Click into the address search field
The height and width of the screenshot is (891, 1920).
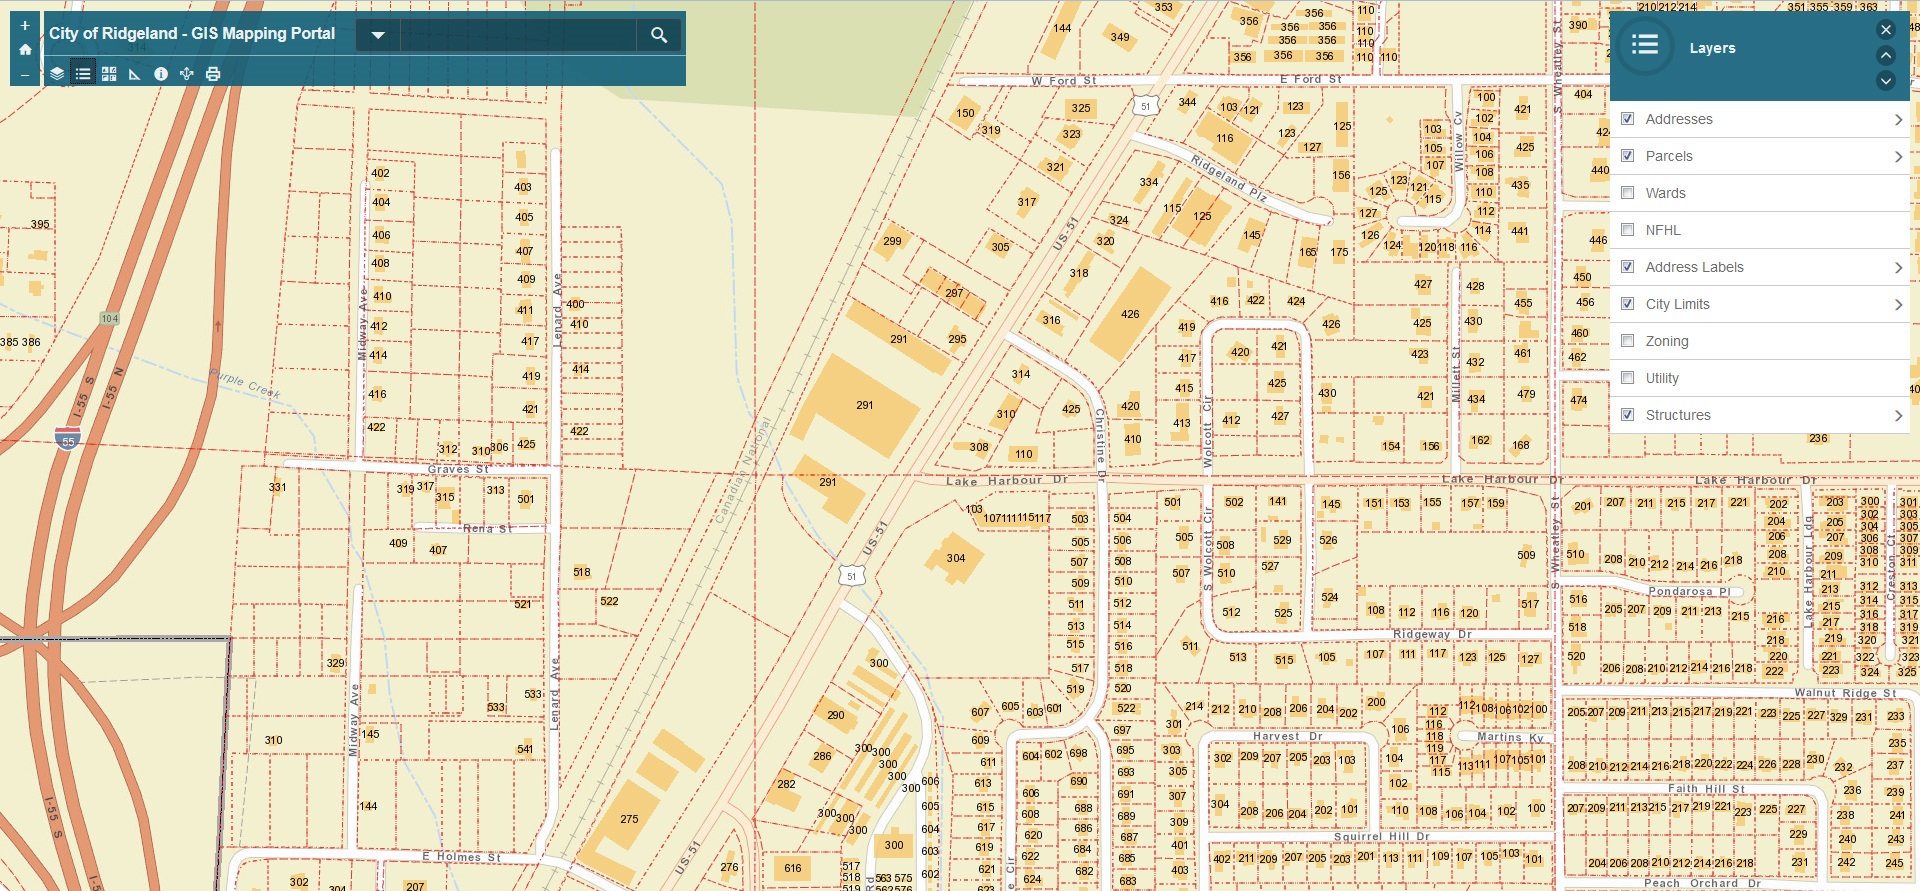click(518, 35)
